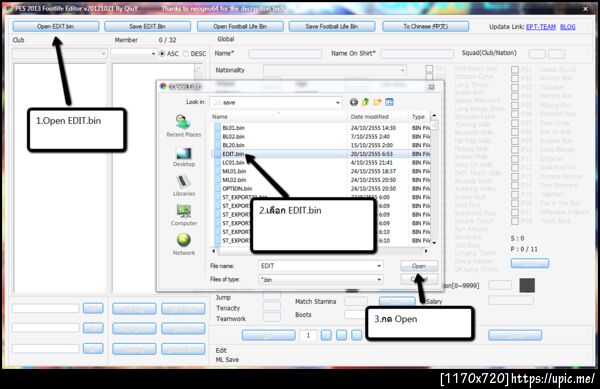
Task: Open Network in dialog sidebar
Action: tap(184, 245)
